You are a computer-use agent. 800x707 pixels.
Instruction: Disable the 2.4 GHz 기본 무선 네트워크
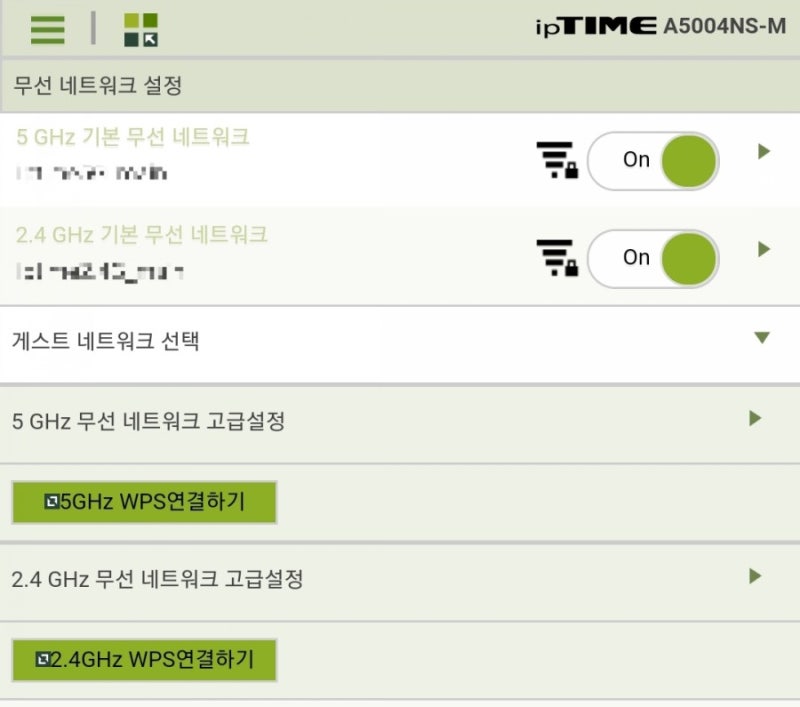coord(655,258)
